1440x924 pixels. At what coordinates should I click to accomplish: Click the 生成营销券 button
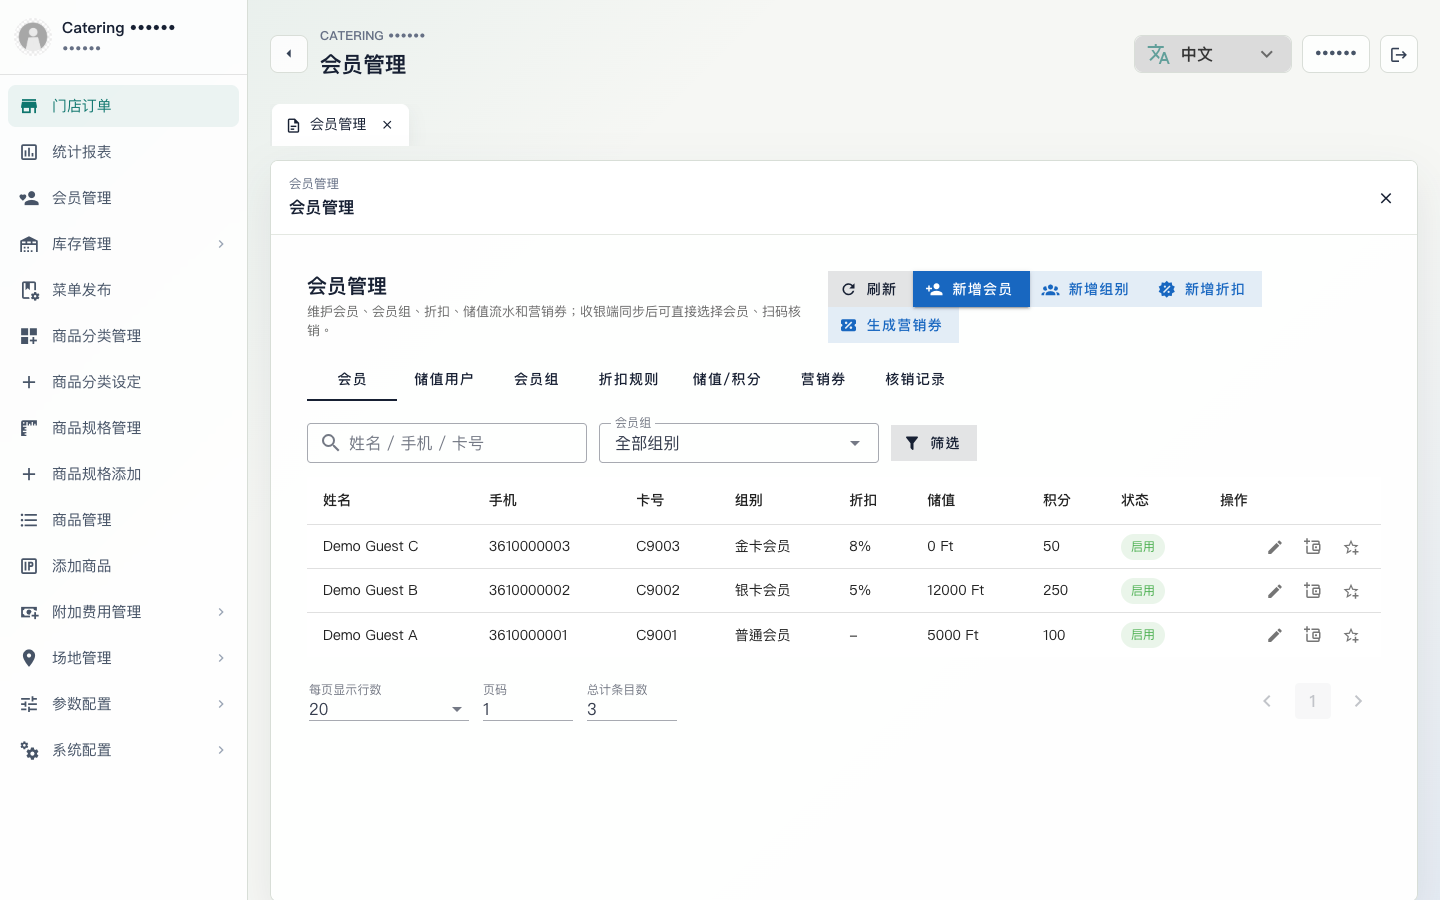(893, 325)
